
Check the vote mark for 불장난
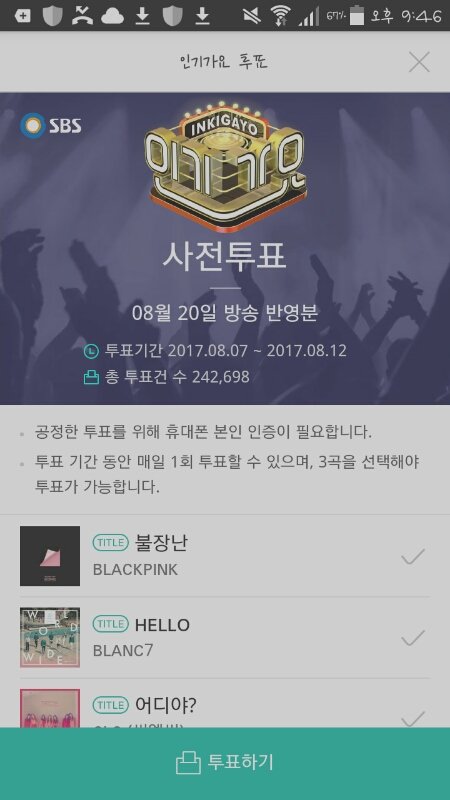coord(413,556)
